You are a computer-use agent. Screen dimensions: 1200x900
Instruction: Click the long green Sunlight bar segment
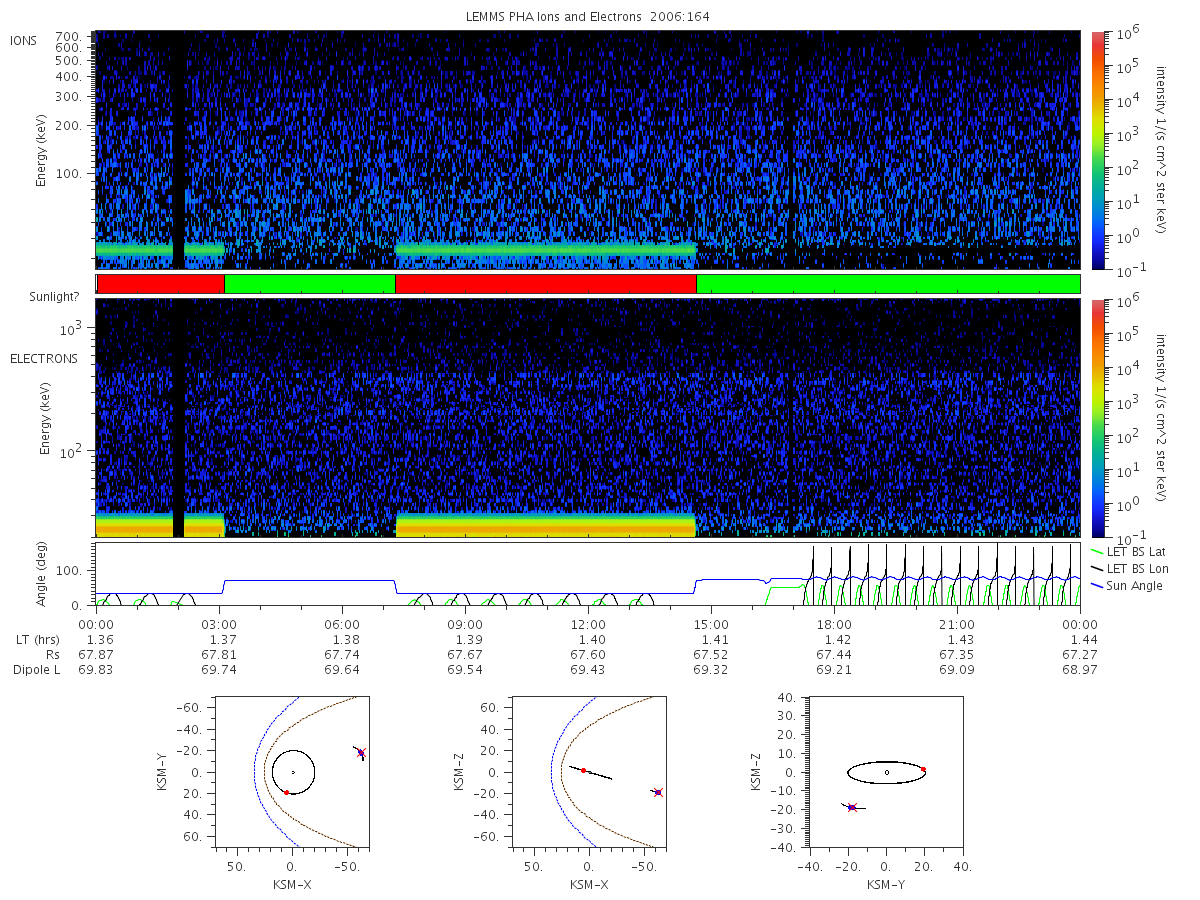[x=888, y=284]
